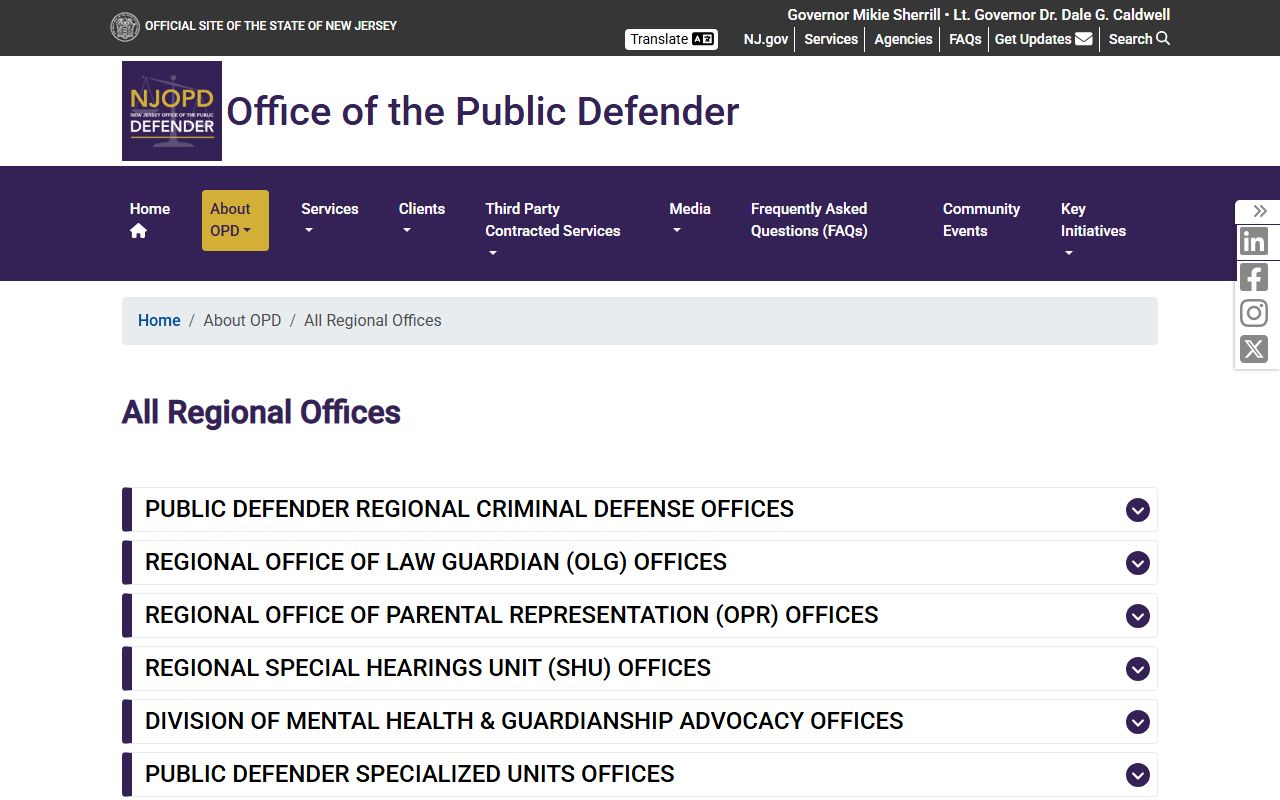Expand Public Defender Specialized Units Offices

(x=640, y=775)
